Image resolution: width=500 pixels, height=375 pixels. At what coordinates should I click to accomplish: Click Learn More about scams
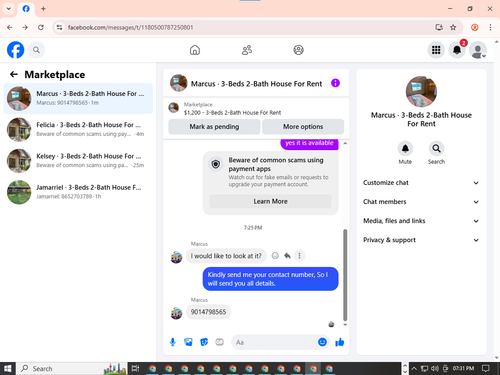(270, 201)
